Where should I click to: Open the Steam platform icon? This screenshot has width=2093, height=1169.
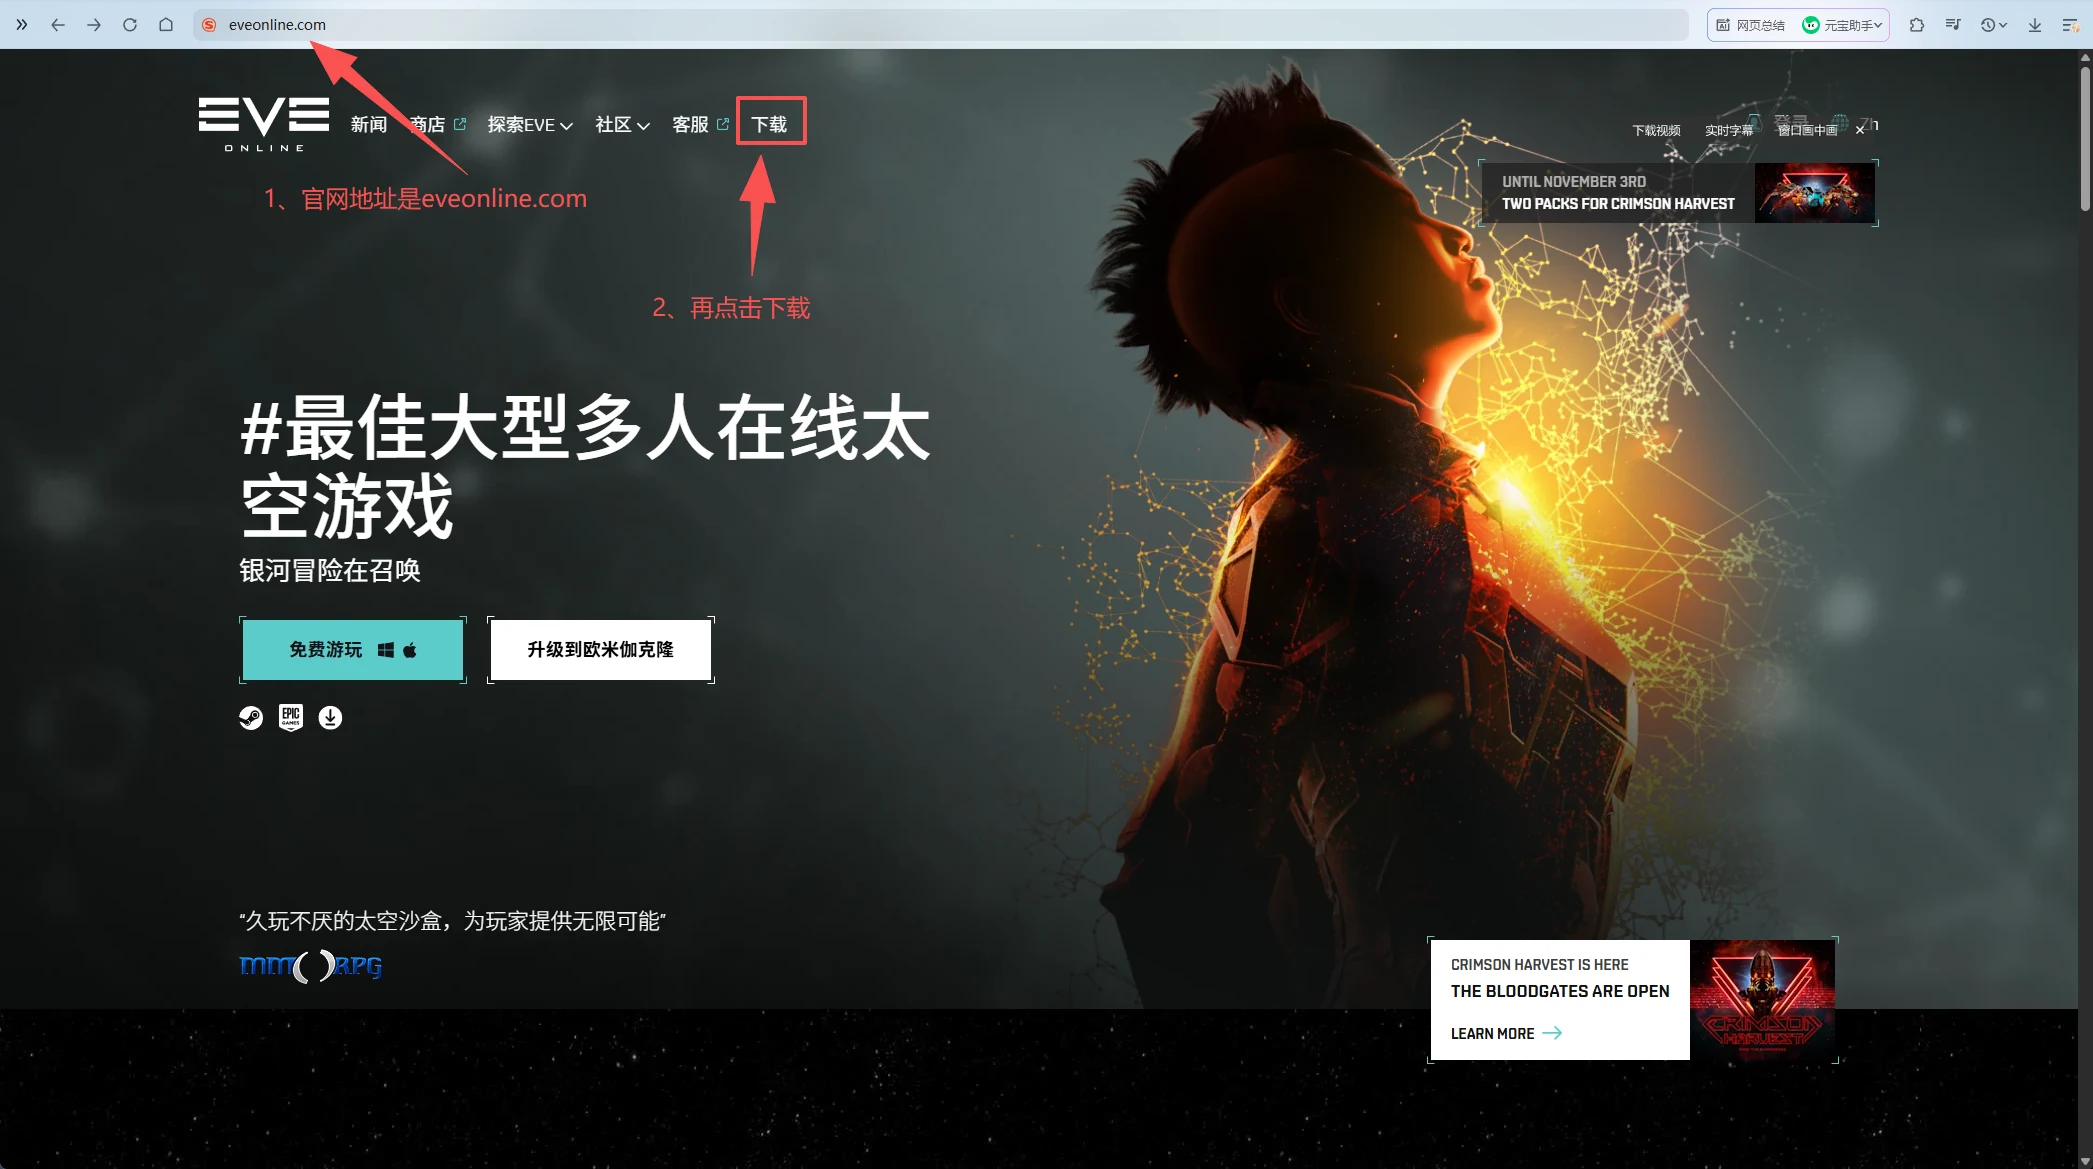pyautogui.click(x=251, y=718)
